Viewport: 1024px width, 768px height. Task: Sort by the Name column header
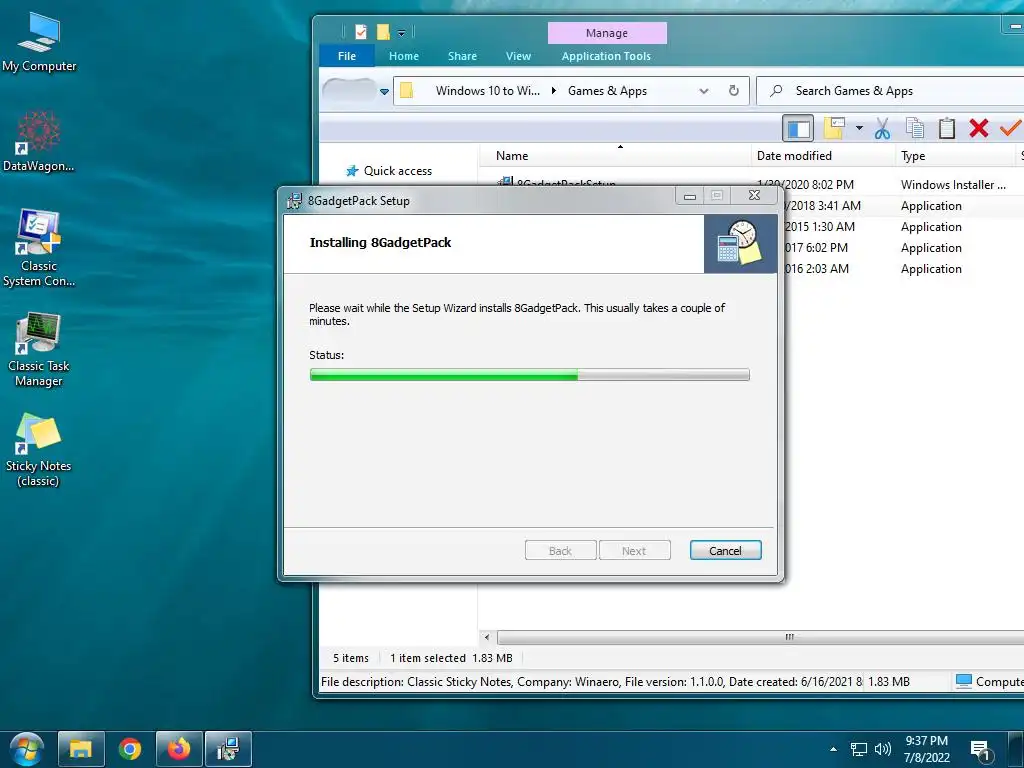pos(615,155)
